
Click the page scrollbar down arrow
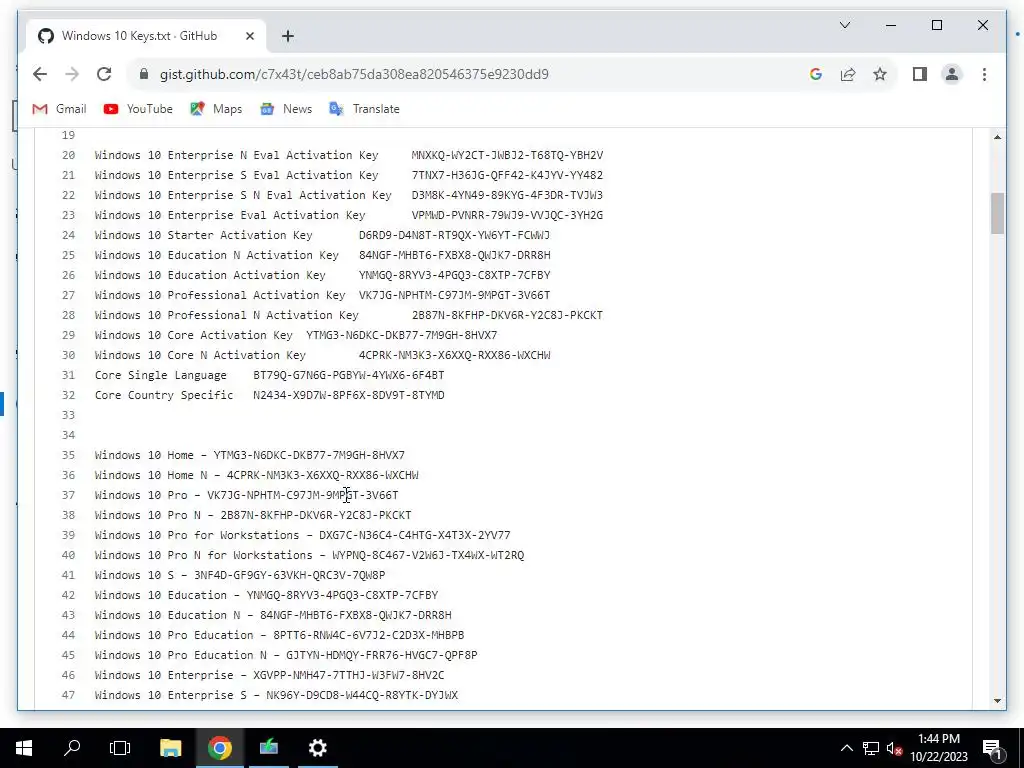pyautogui.click(x=997, y=701)
